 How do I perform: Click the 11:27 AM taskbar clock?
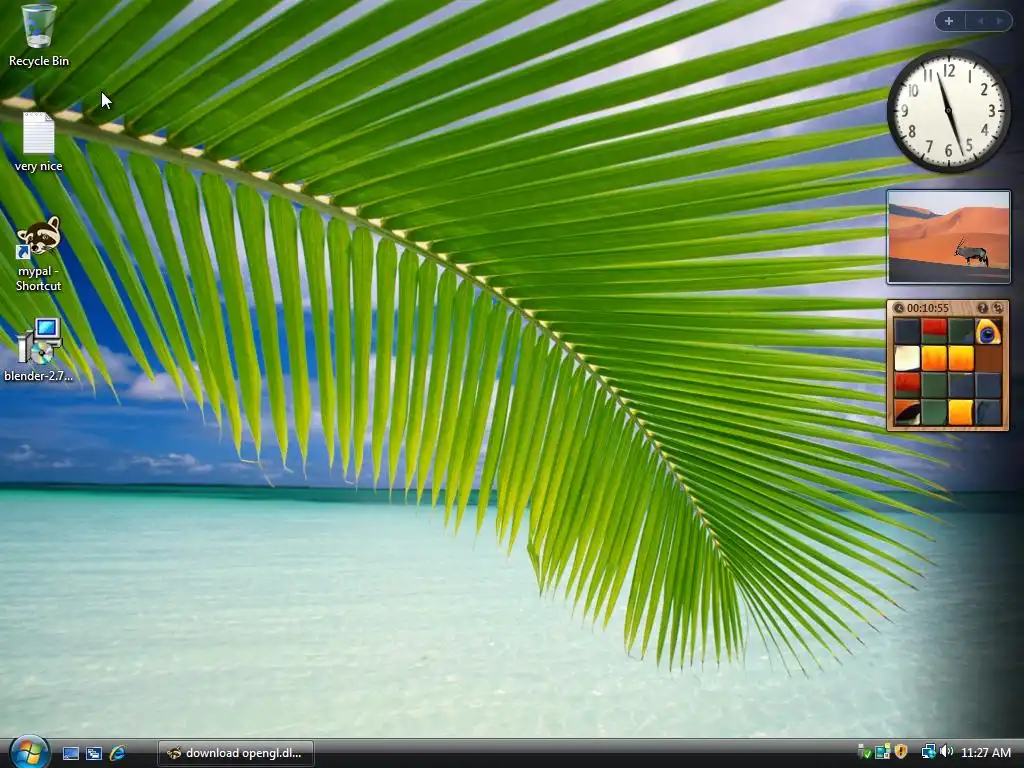point(986,753)
